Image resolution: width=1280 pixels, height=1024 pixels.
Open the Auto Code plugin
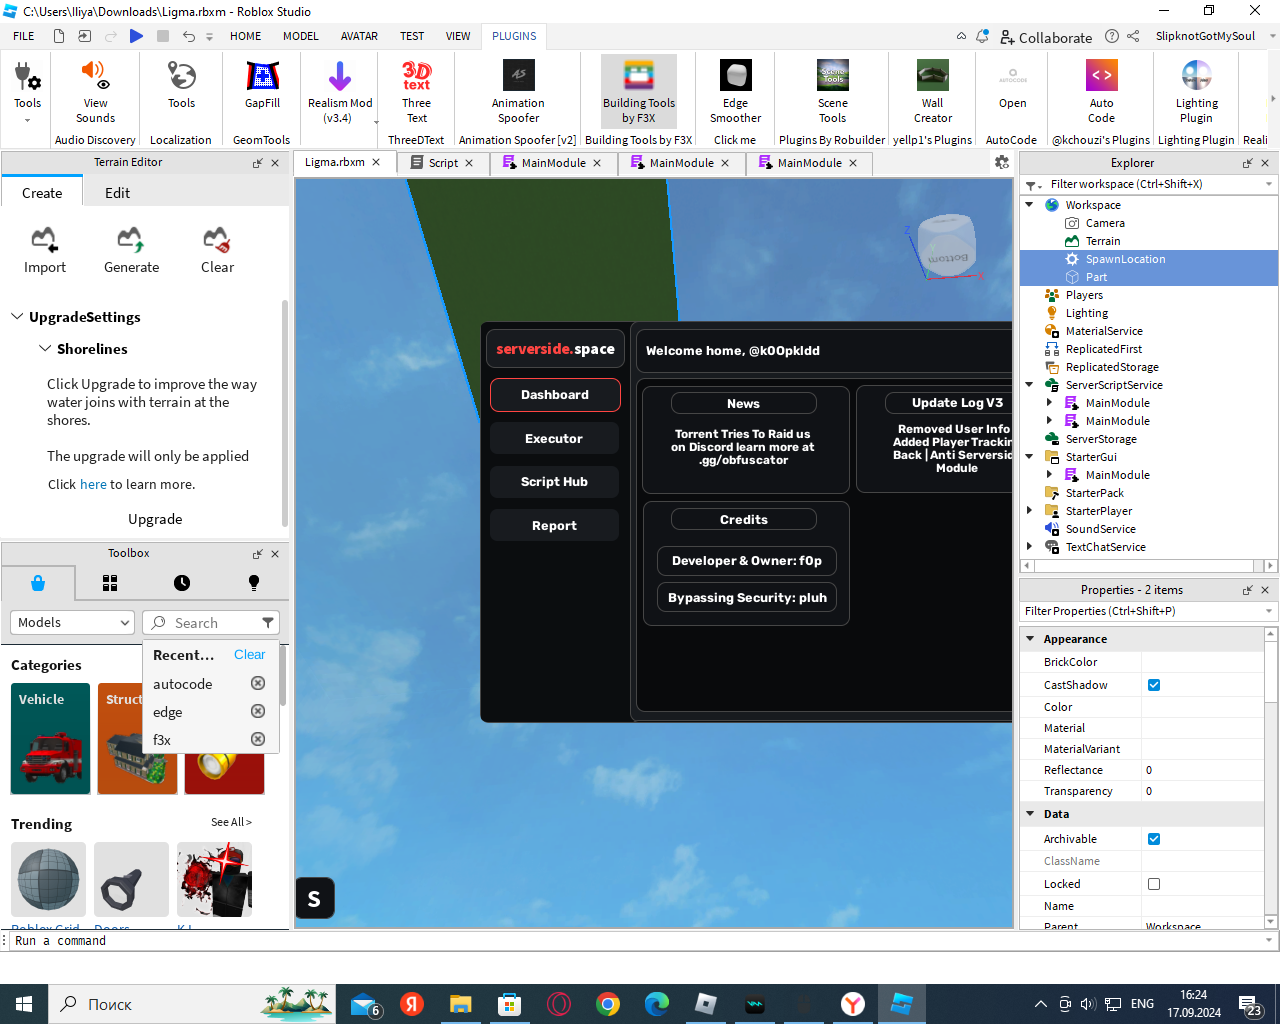pos(1101,91)
